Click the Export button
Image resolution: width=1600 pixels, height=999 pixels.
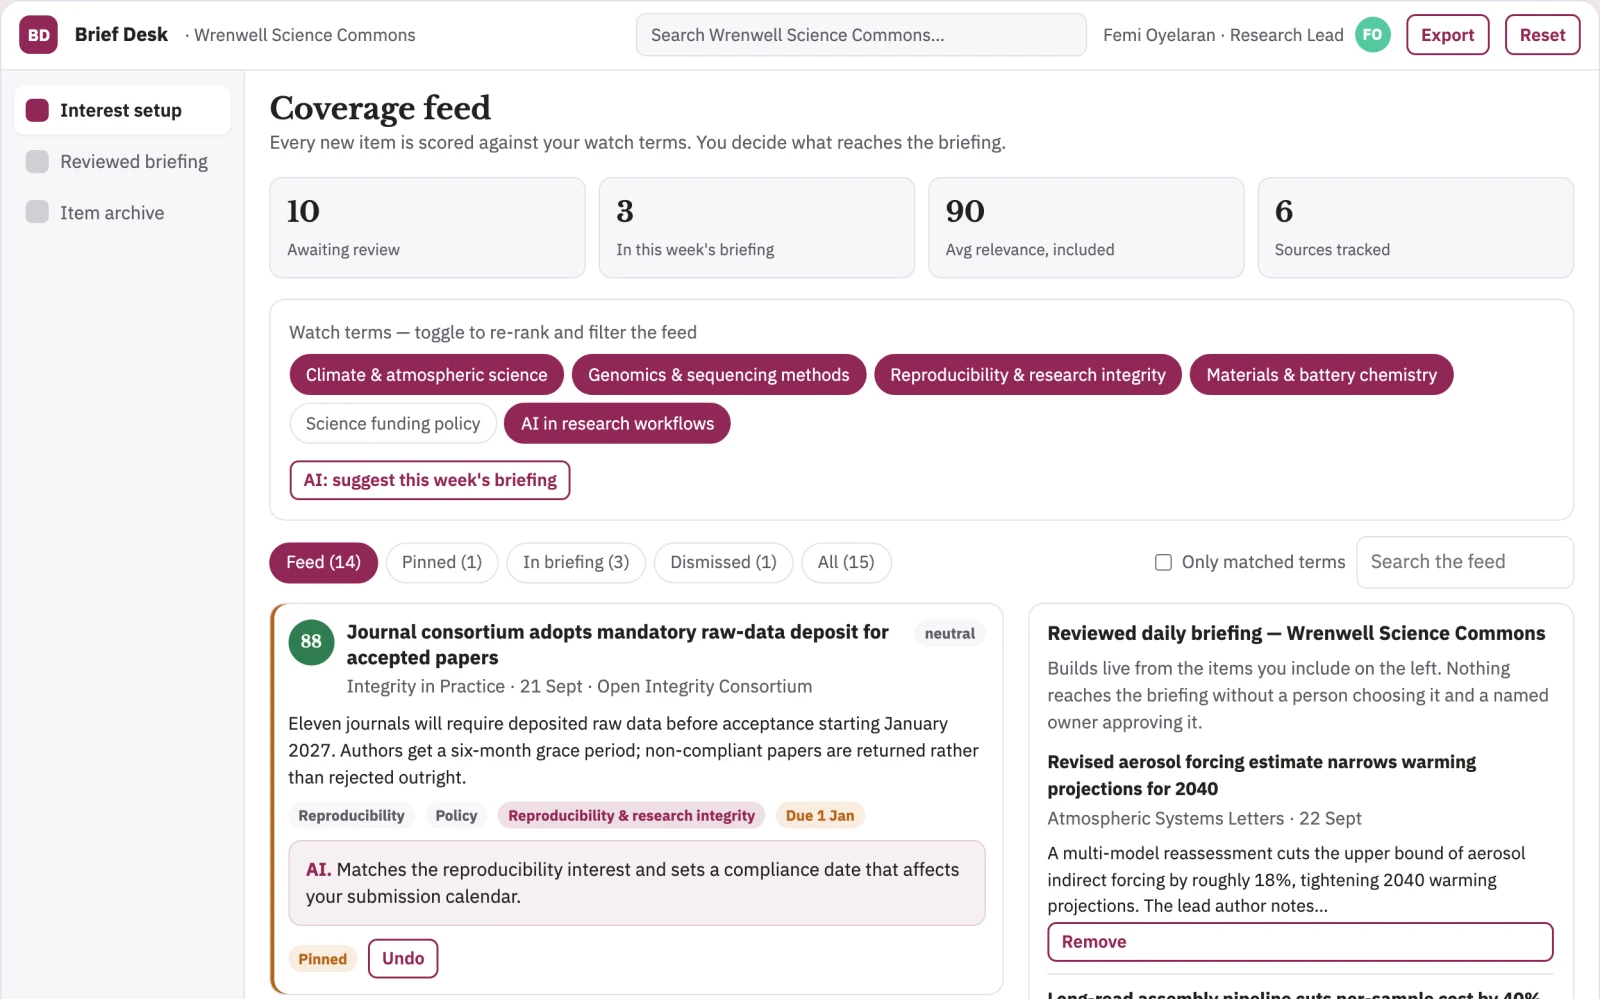click(1447, 35)
